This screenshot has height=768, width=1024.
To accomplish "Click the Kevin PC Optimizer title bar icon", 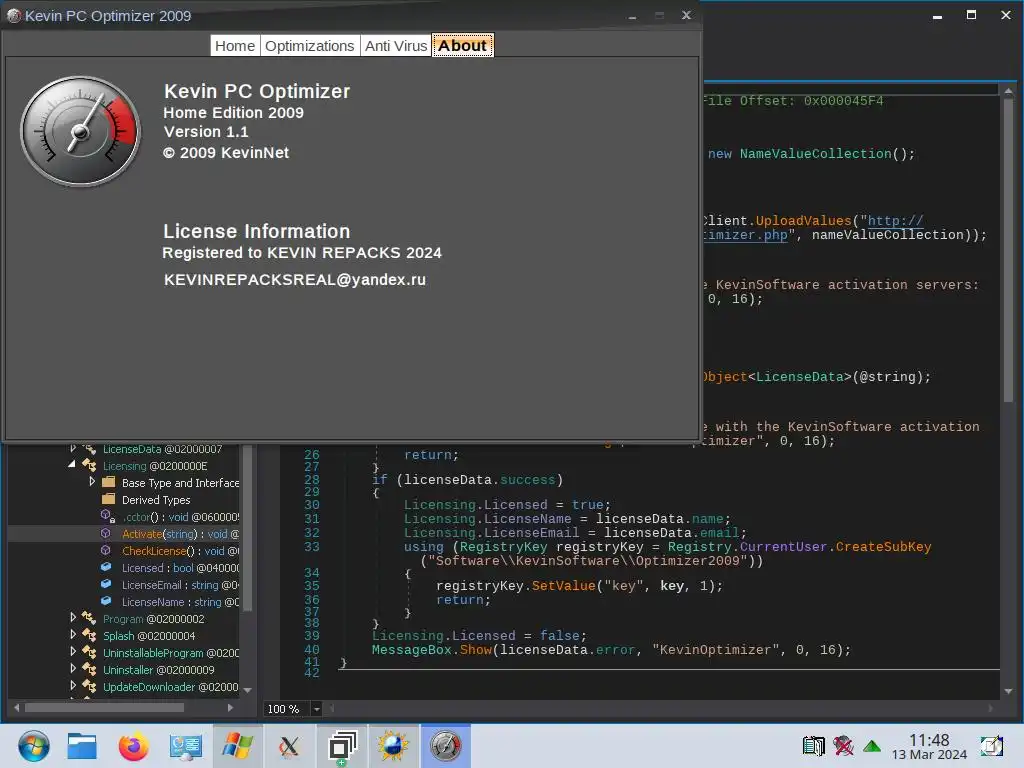I will [x=14, y=16].
